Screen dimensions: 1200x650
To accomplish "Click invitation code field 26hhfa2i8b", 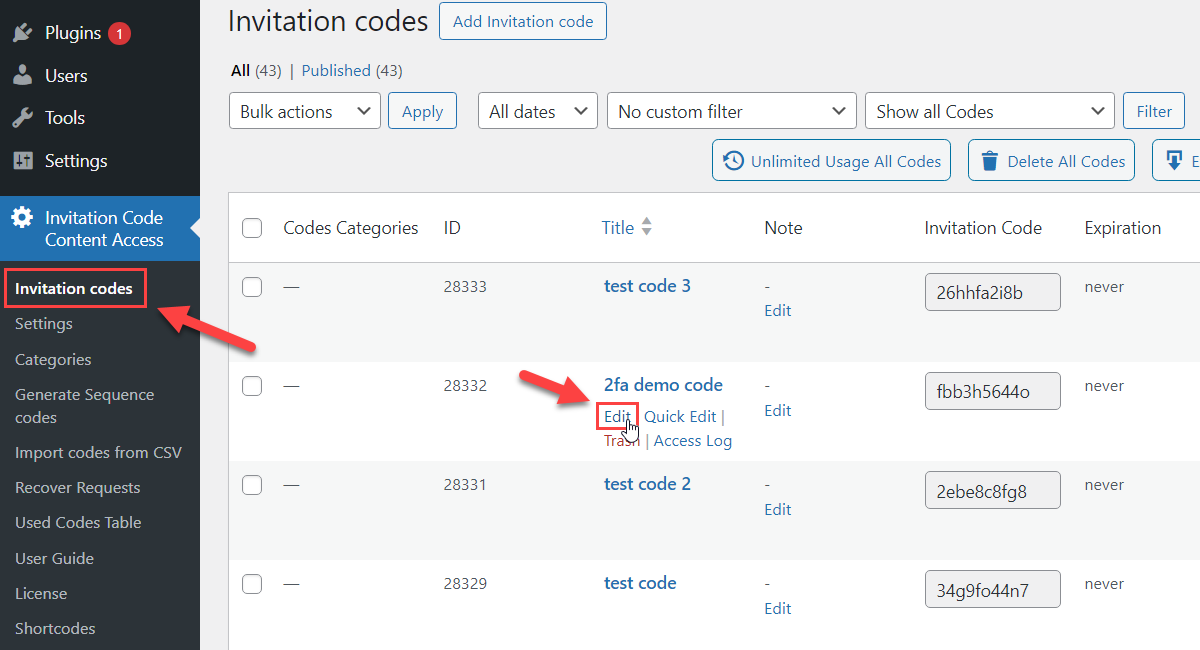I will [992, 292].
